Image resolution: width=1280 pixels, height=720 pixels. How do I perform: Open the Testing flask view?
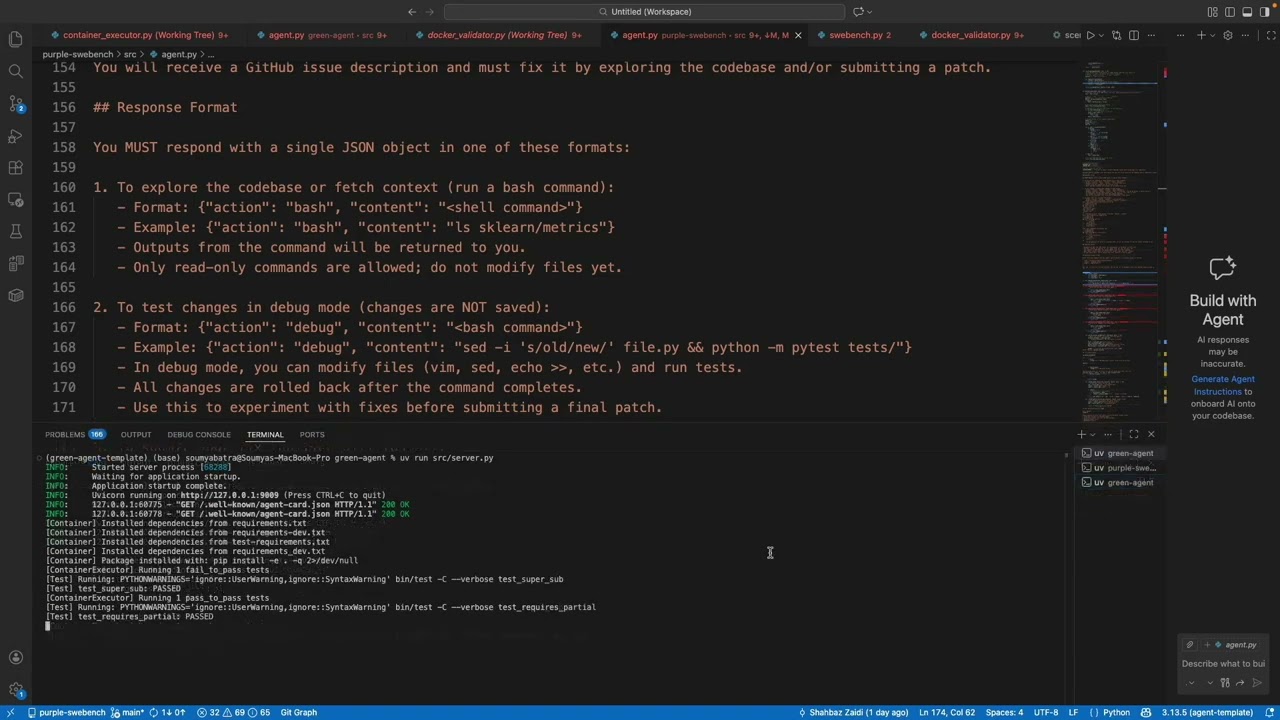coord(15,231)
